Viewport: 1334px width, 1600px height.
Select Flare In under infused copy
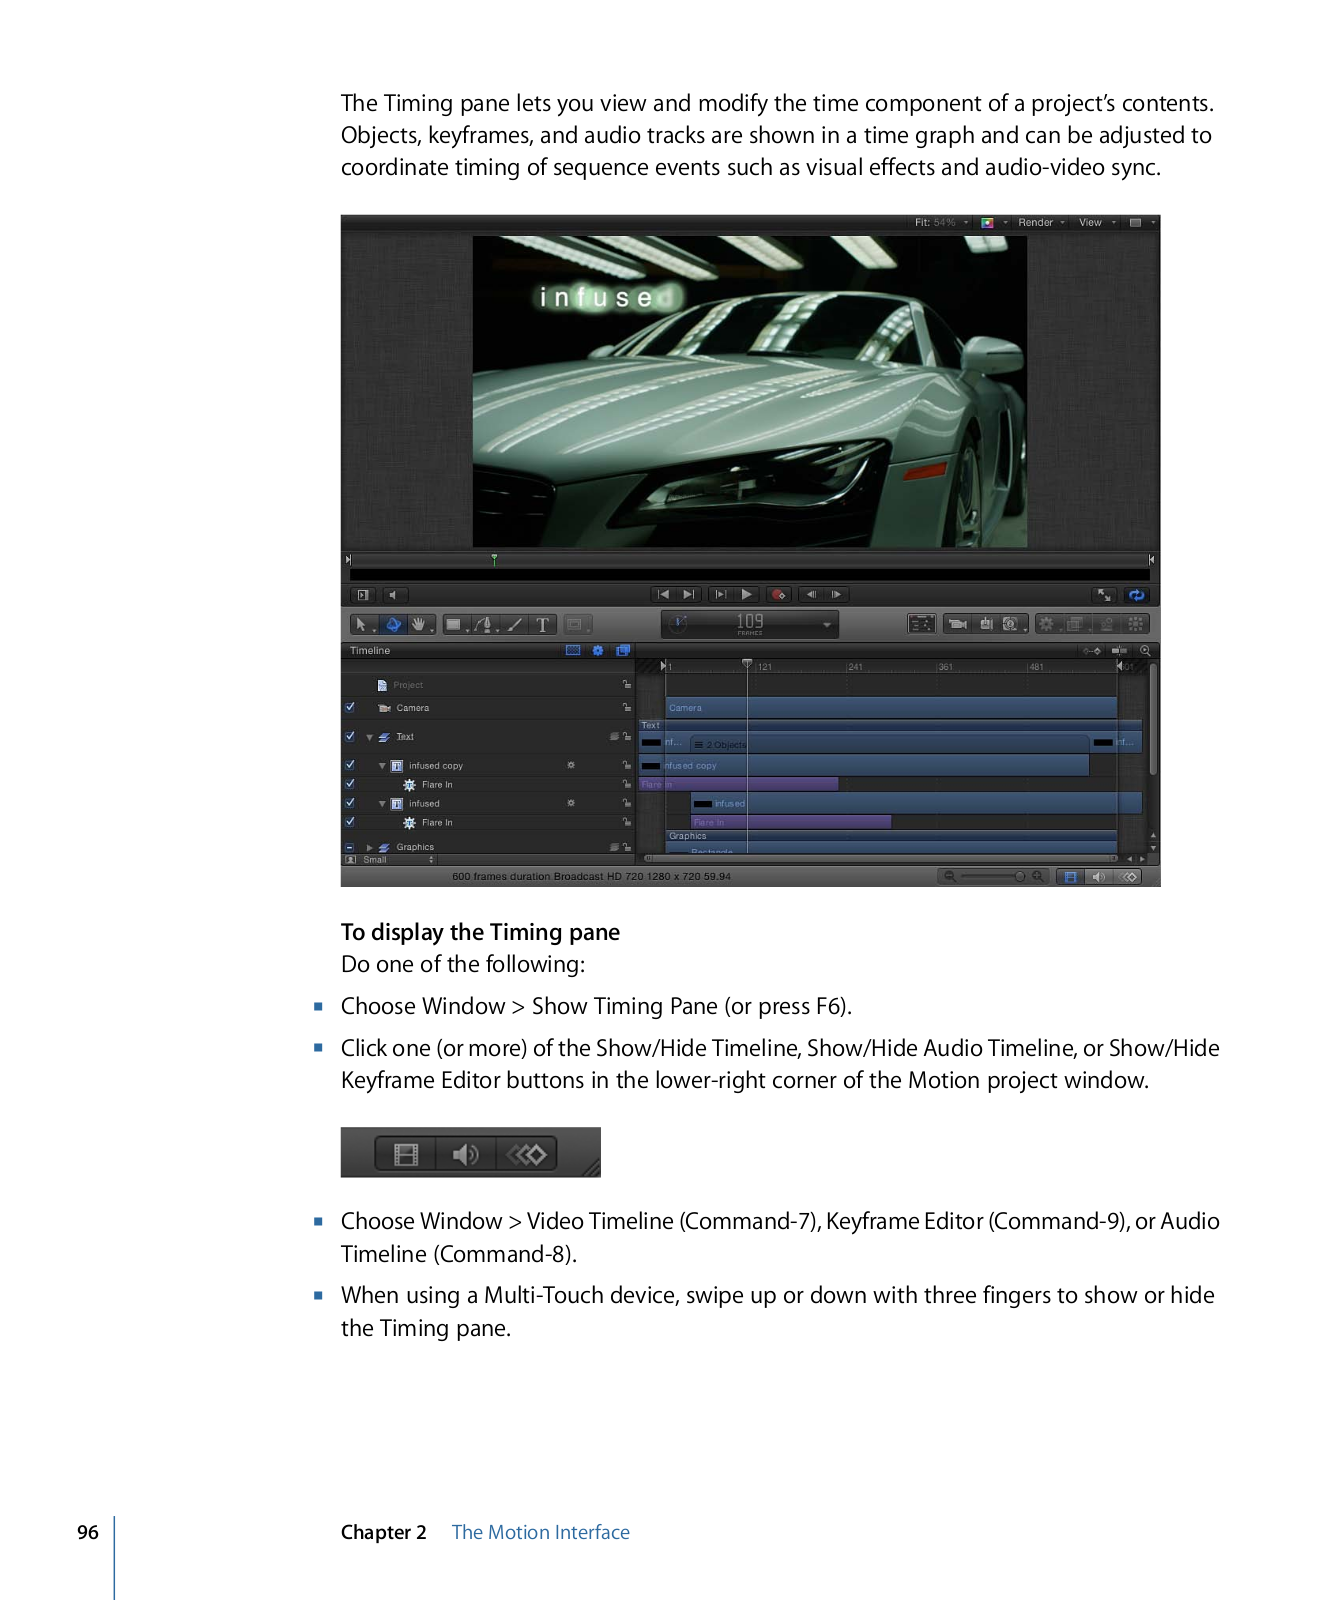click(488, 784)
